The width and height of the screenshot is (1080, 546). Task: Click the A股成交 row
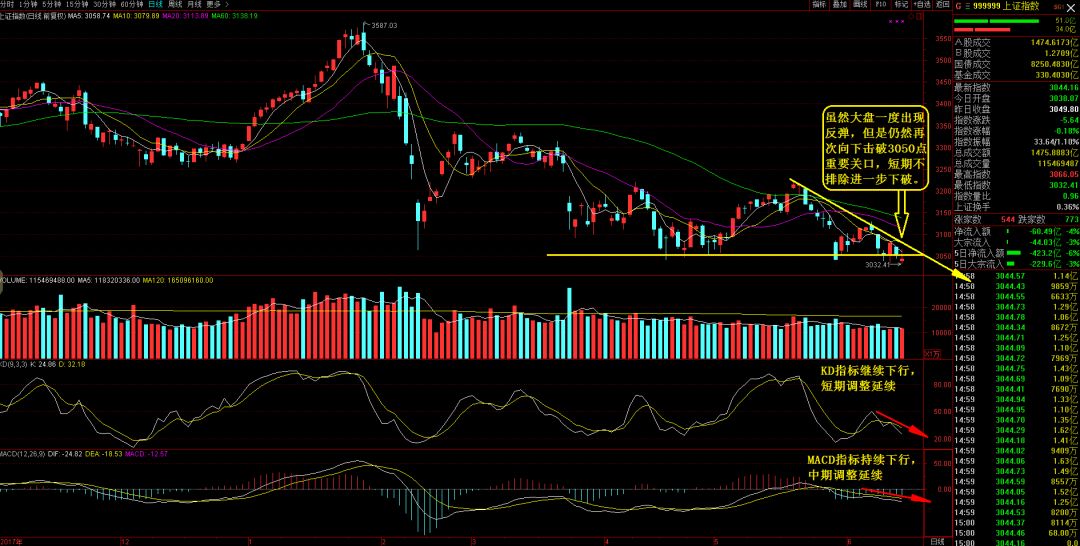pos(1016,42)
